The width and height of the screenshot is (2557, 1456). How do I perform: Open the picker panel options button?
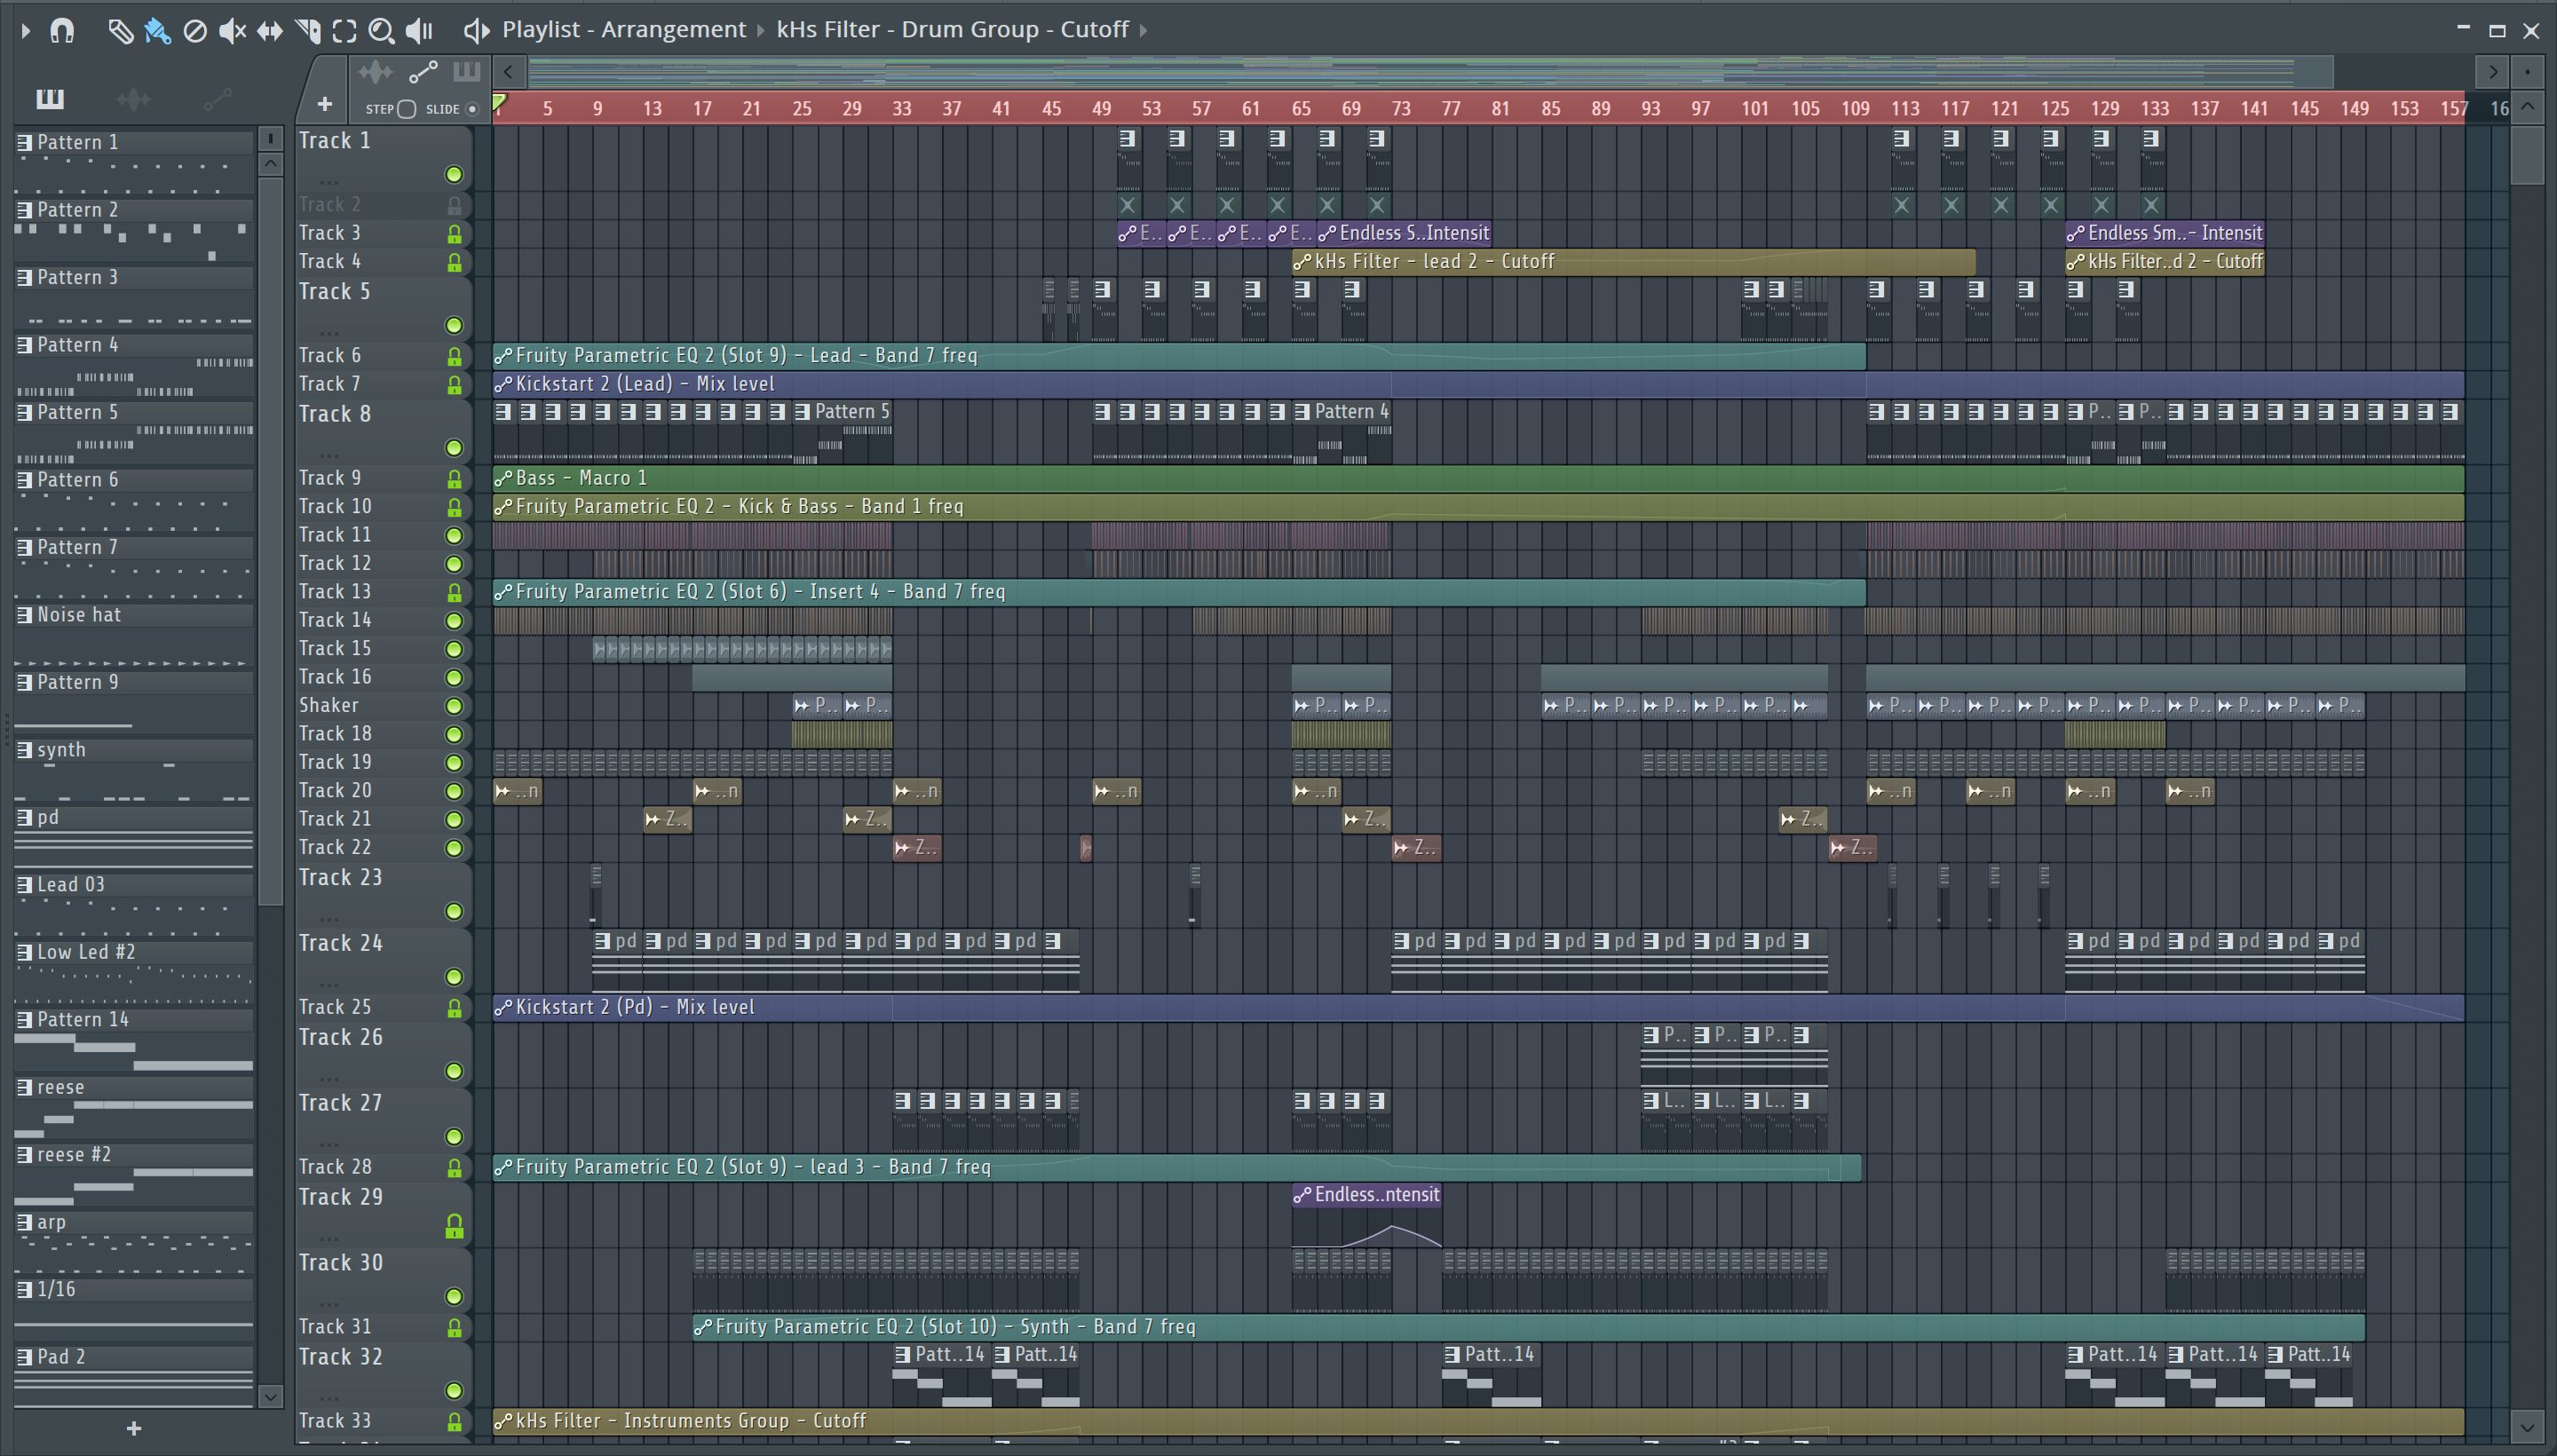tap(269, 139)
